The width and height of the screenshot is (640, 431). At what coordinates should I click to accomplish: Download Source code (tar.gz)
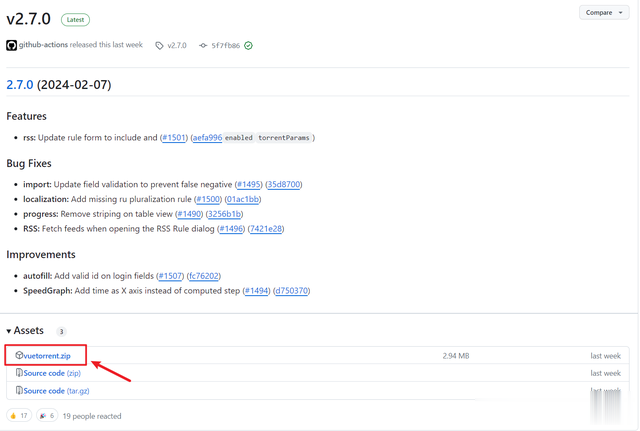click(56, 391)
